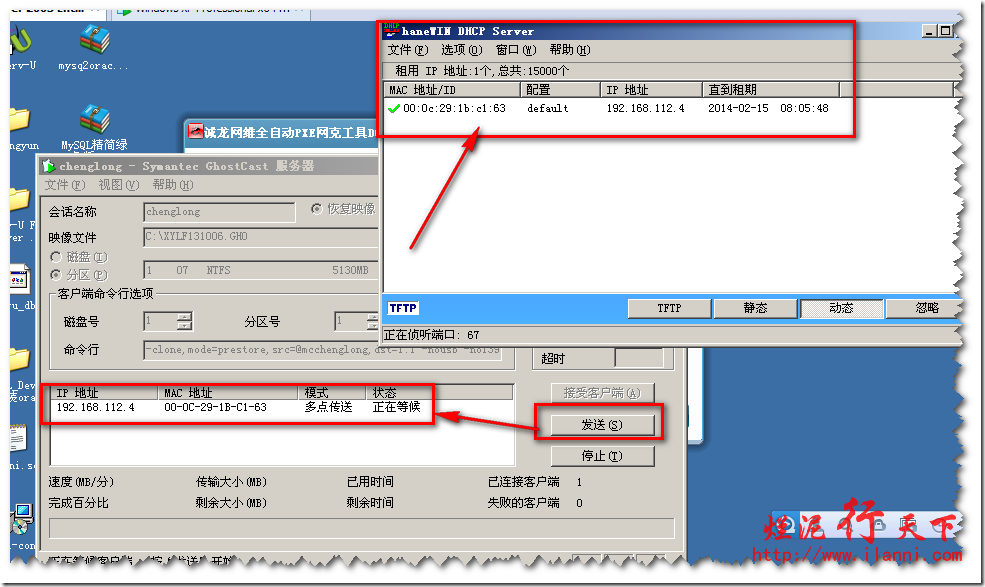The width and height of the screenshot is (985, 587).
Task: Click the DHCP list IP 地址 column header
Action: (651, 90)
